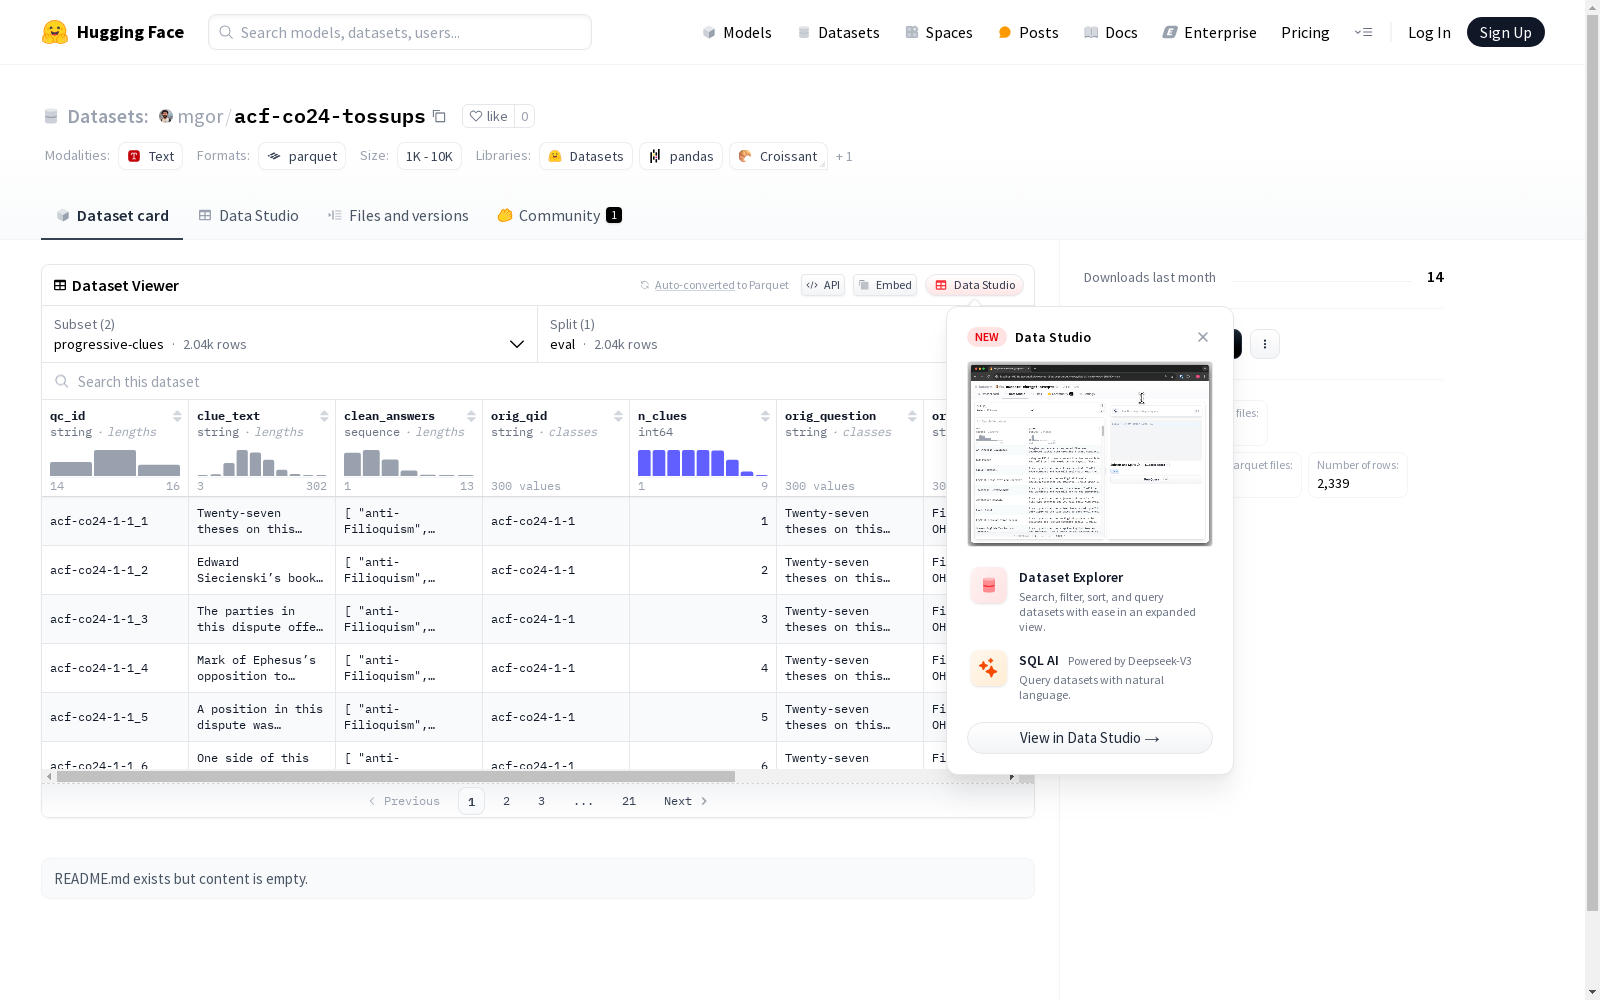Open Docs in the top navigation
Image resolution: width=1600 pixels, height=1000 pixels.
pos(1111,32)
